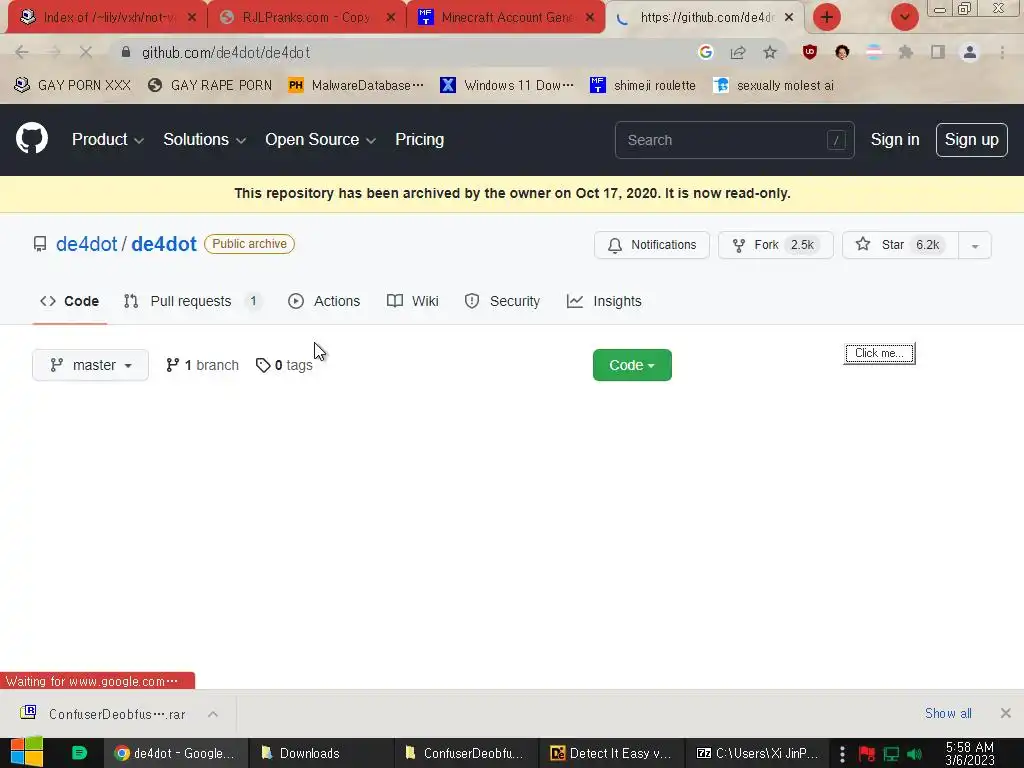
Task: Open the green Code dropdown button
Action: (x=632, y=365)
